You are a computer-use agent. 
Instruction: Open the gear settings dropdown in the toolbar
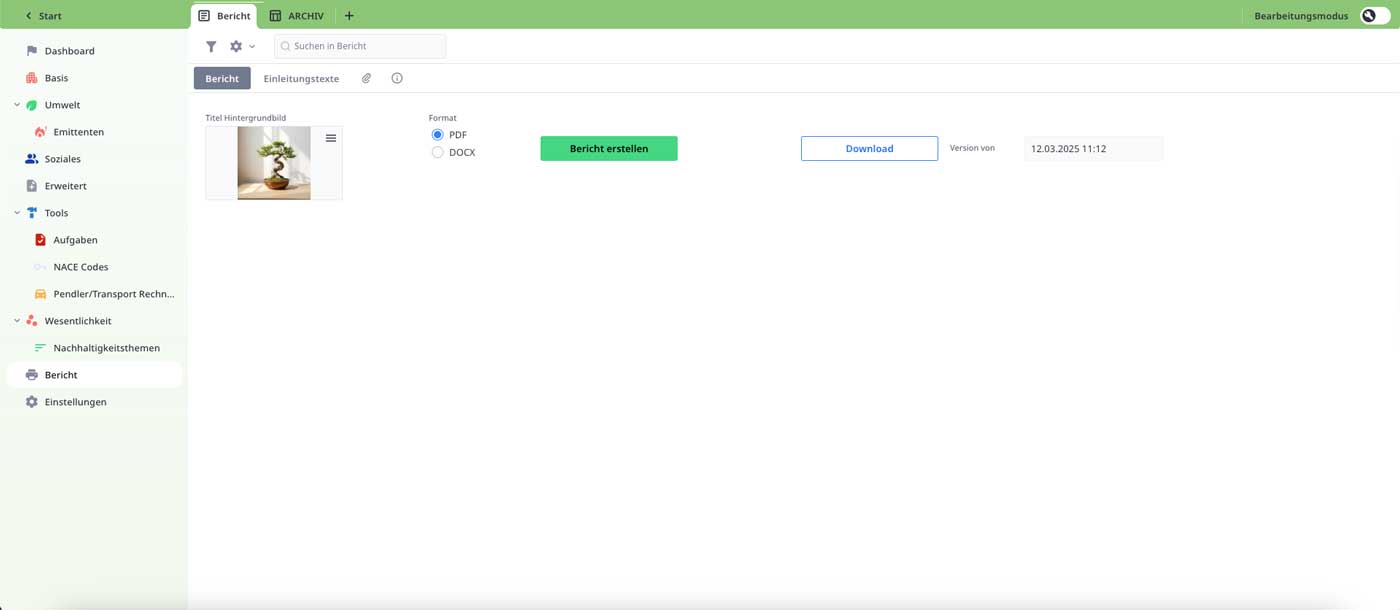pyautogui.click(x=239, y=46)
